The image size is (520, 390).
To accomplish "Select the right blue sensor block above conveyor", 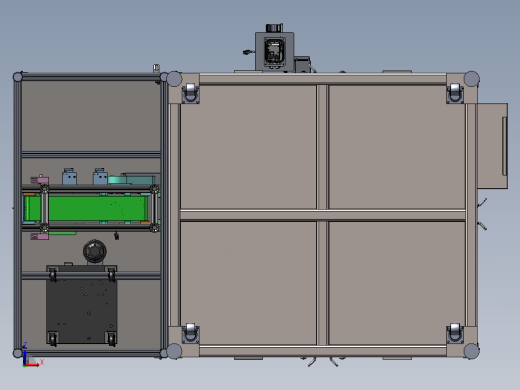I will pyautogui.click(x=100, y=177).
